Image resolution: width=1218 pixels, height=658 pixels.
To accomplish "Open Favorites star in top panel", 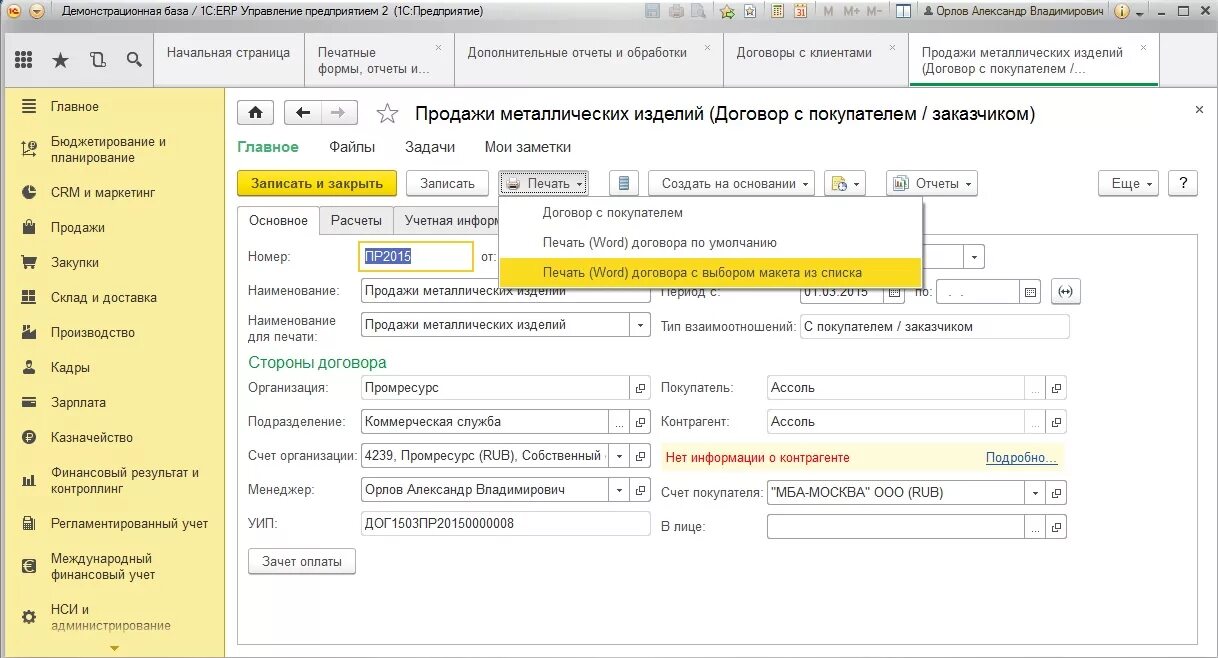I will [x=60, y=60].
